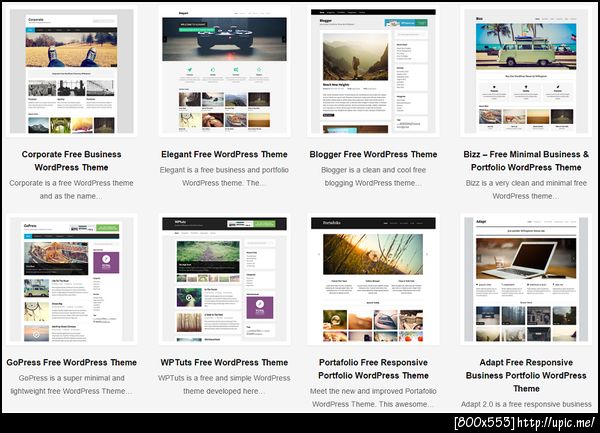
Task: Open the Bizz theme preview thumbnail
Action: [526, 71]
